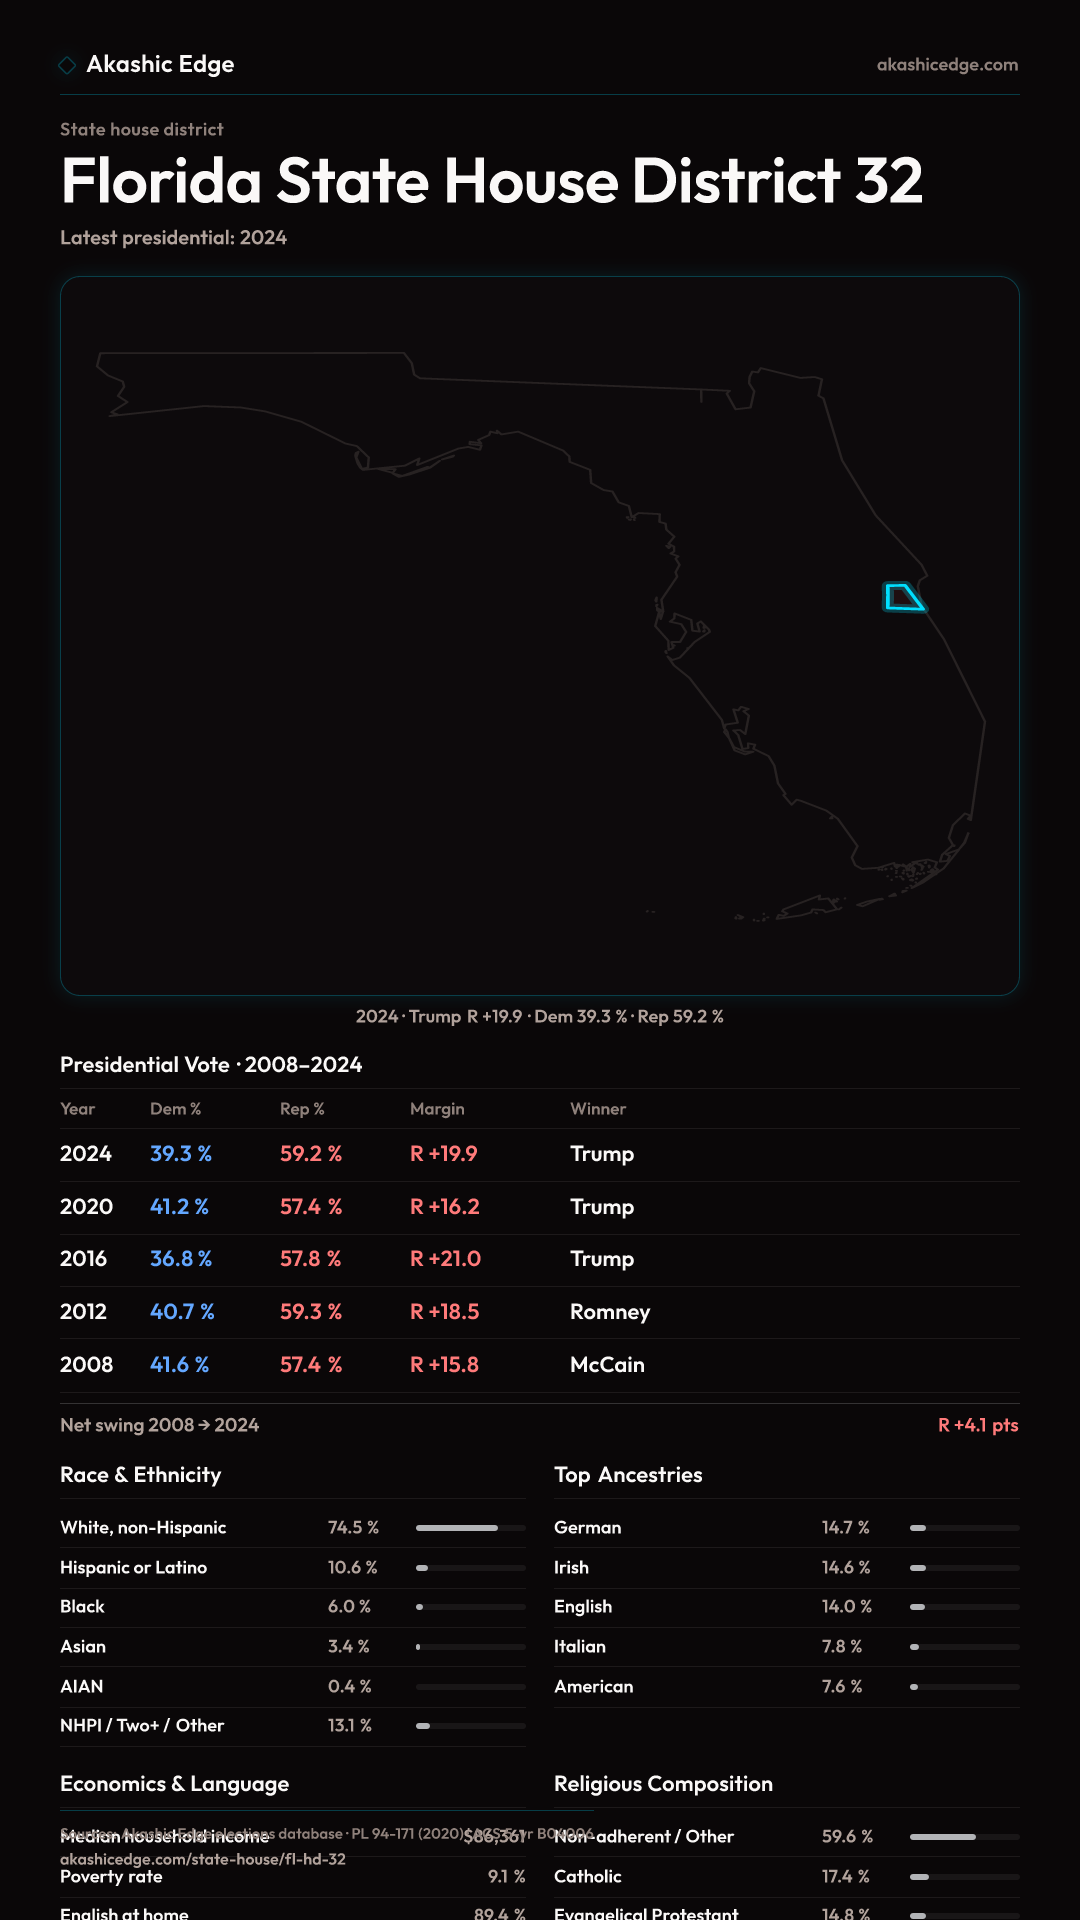Click the Race & Ethnicity section heading

141,1475
